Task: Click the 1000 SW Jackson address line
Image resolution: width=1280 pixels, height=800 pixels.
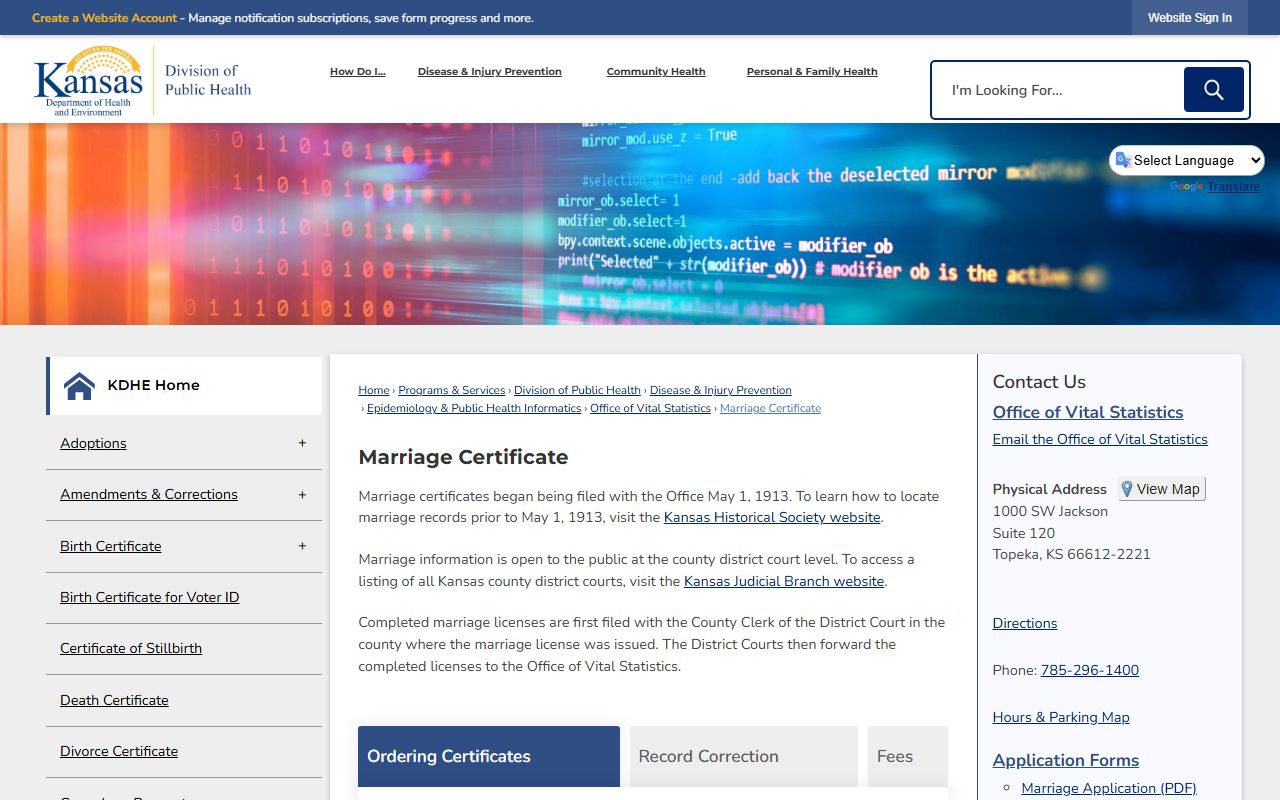Action: point(1050,511)
